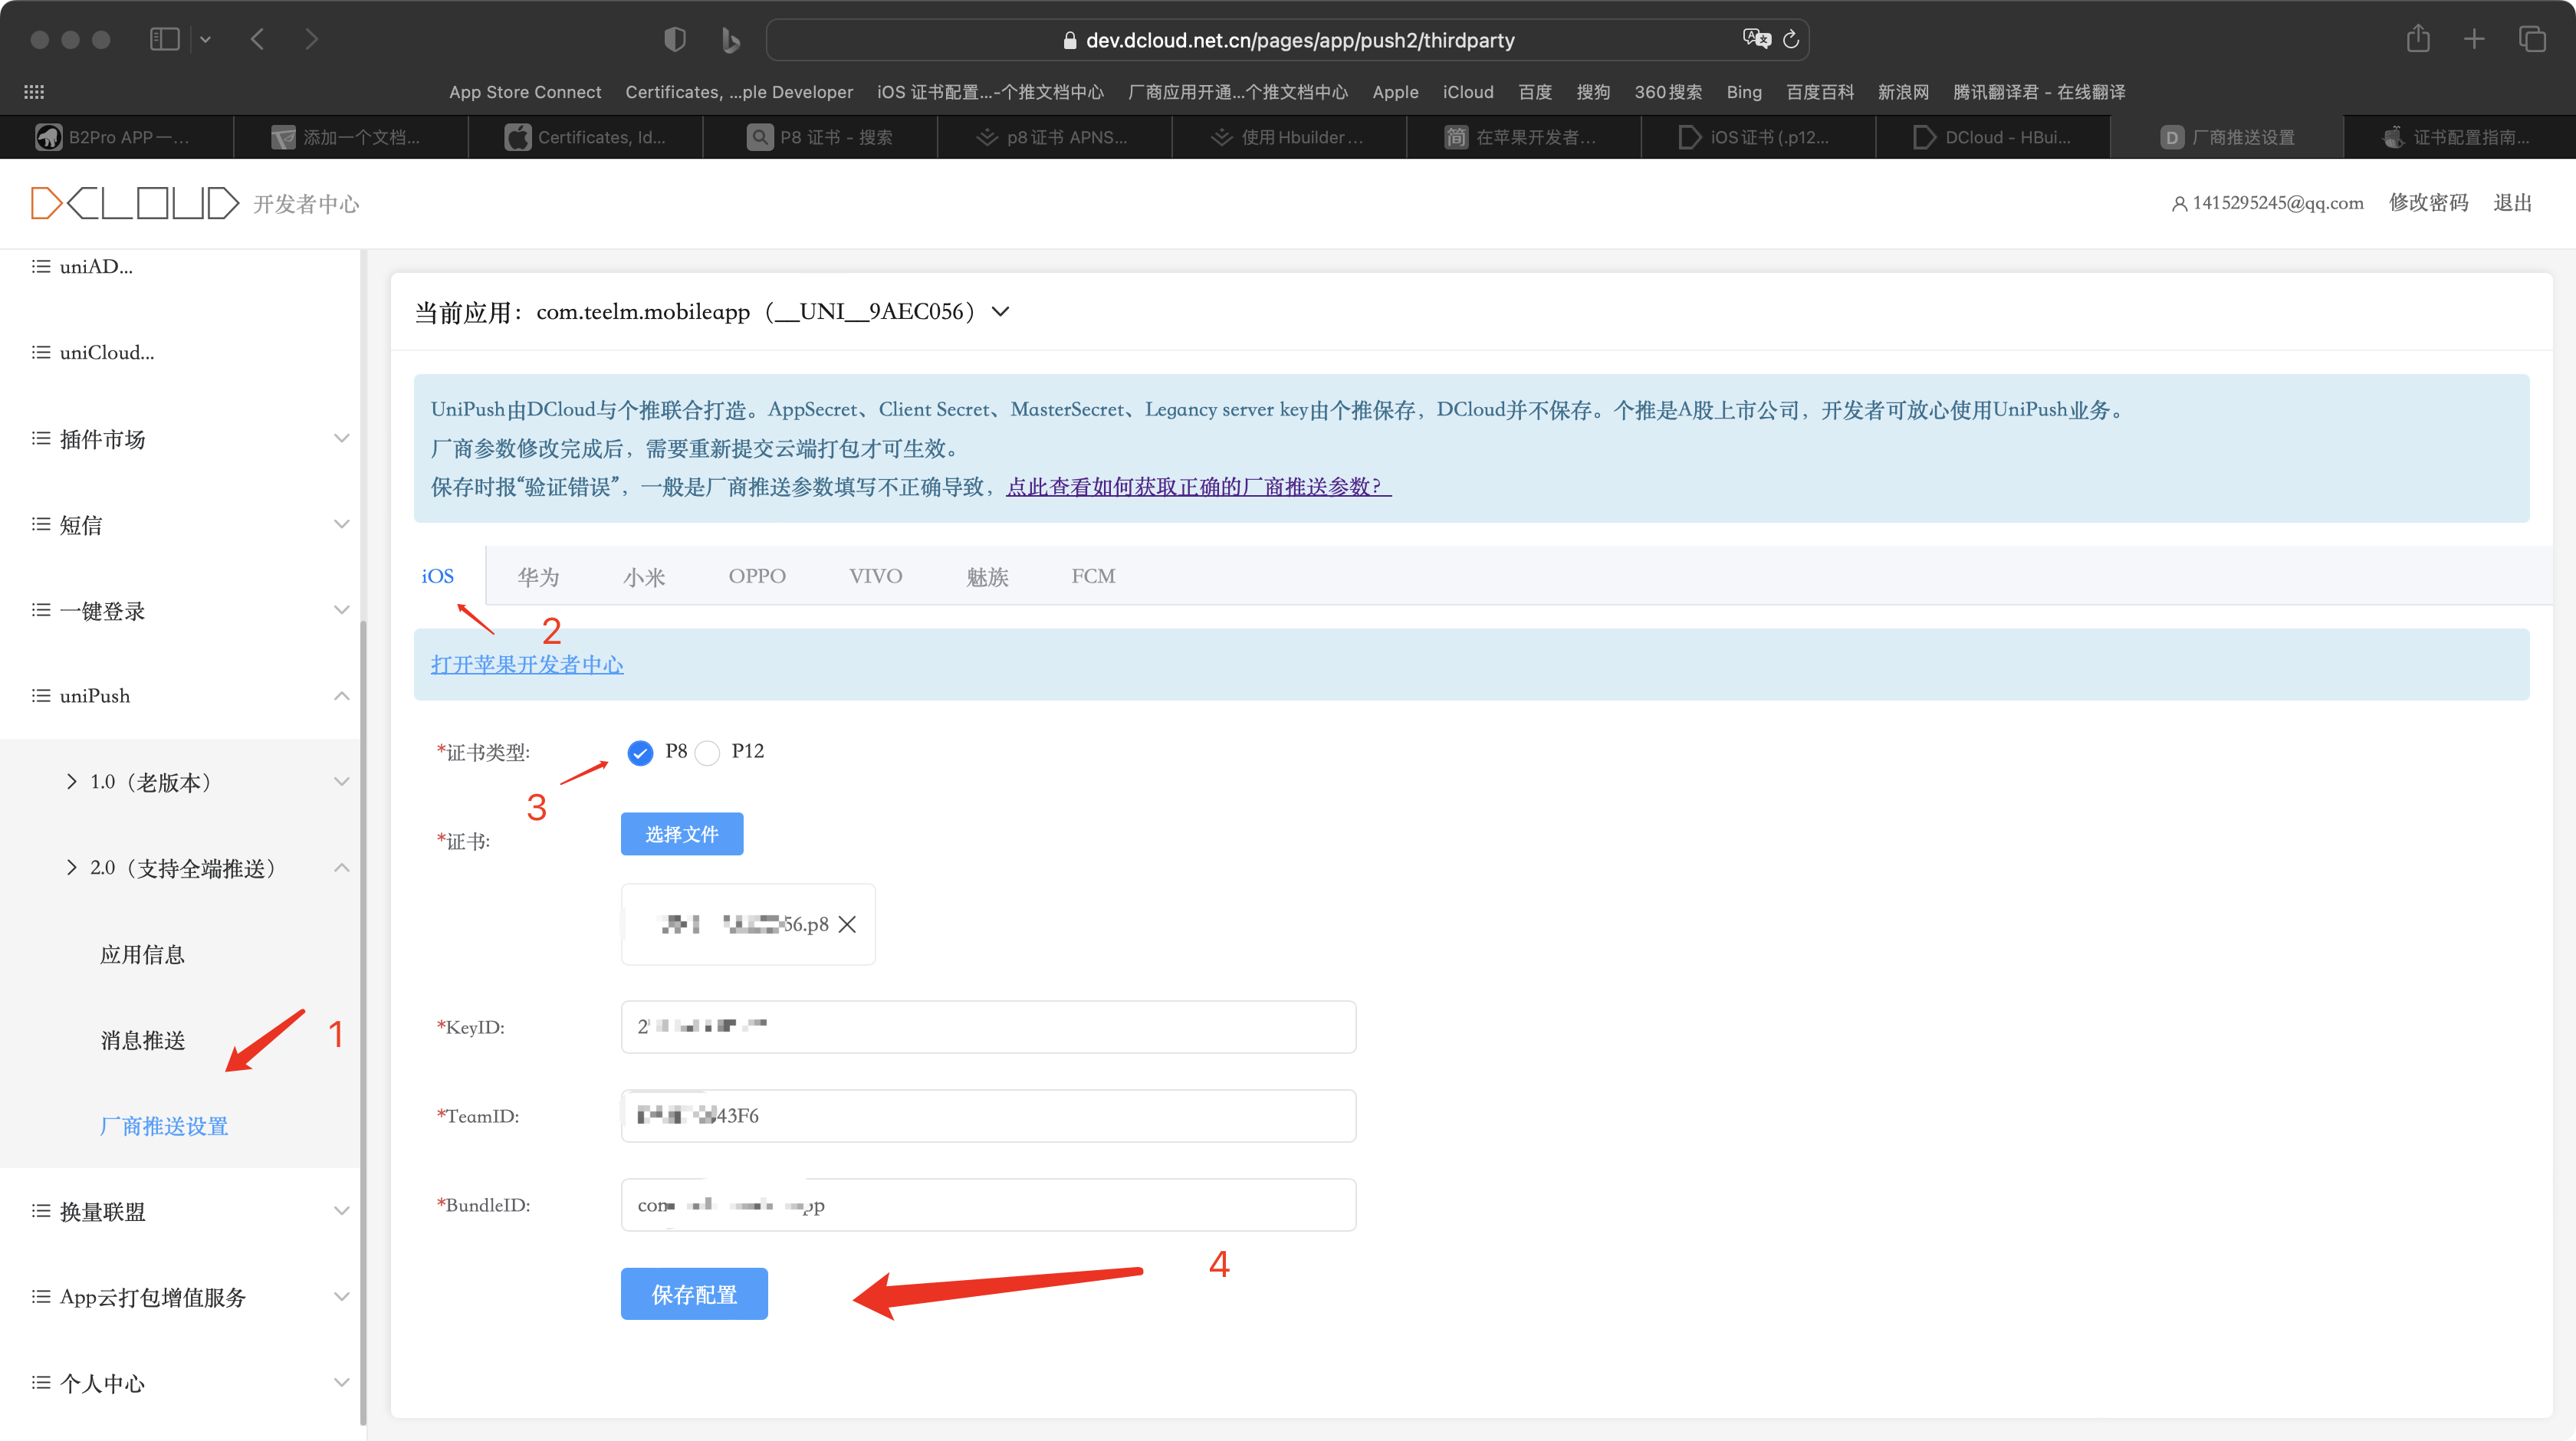Open the Share icon in Safari toolbar
This screenshot has height=1441, width=2576.
[x=2418, y=38]
